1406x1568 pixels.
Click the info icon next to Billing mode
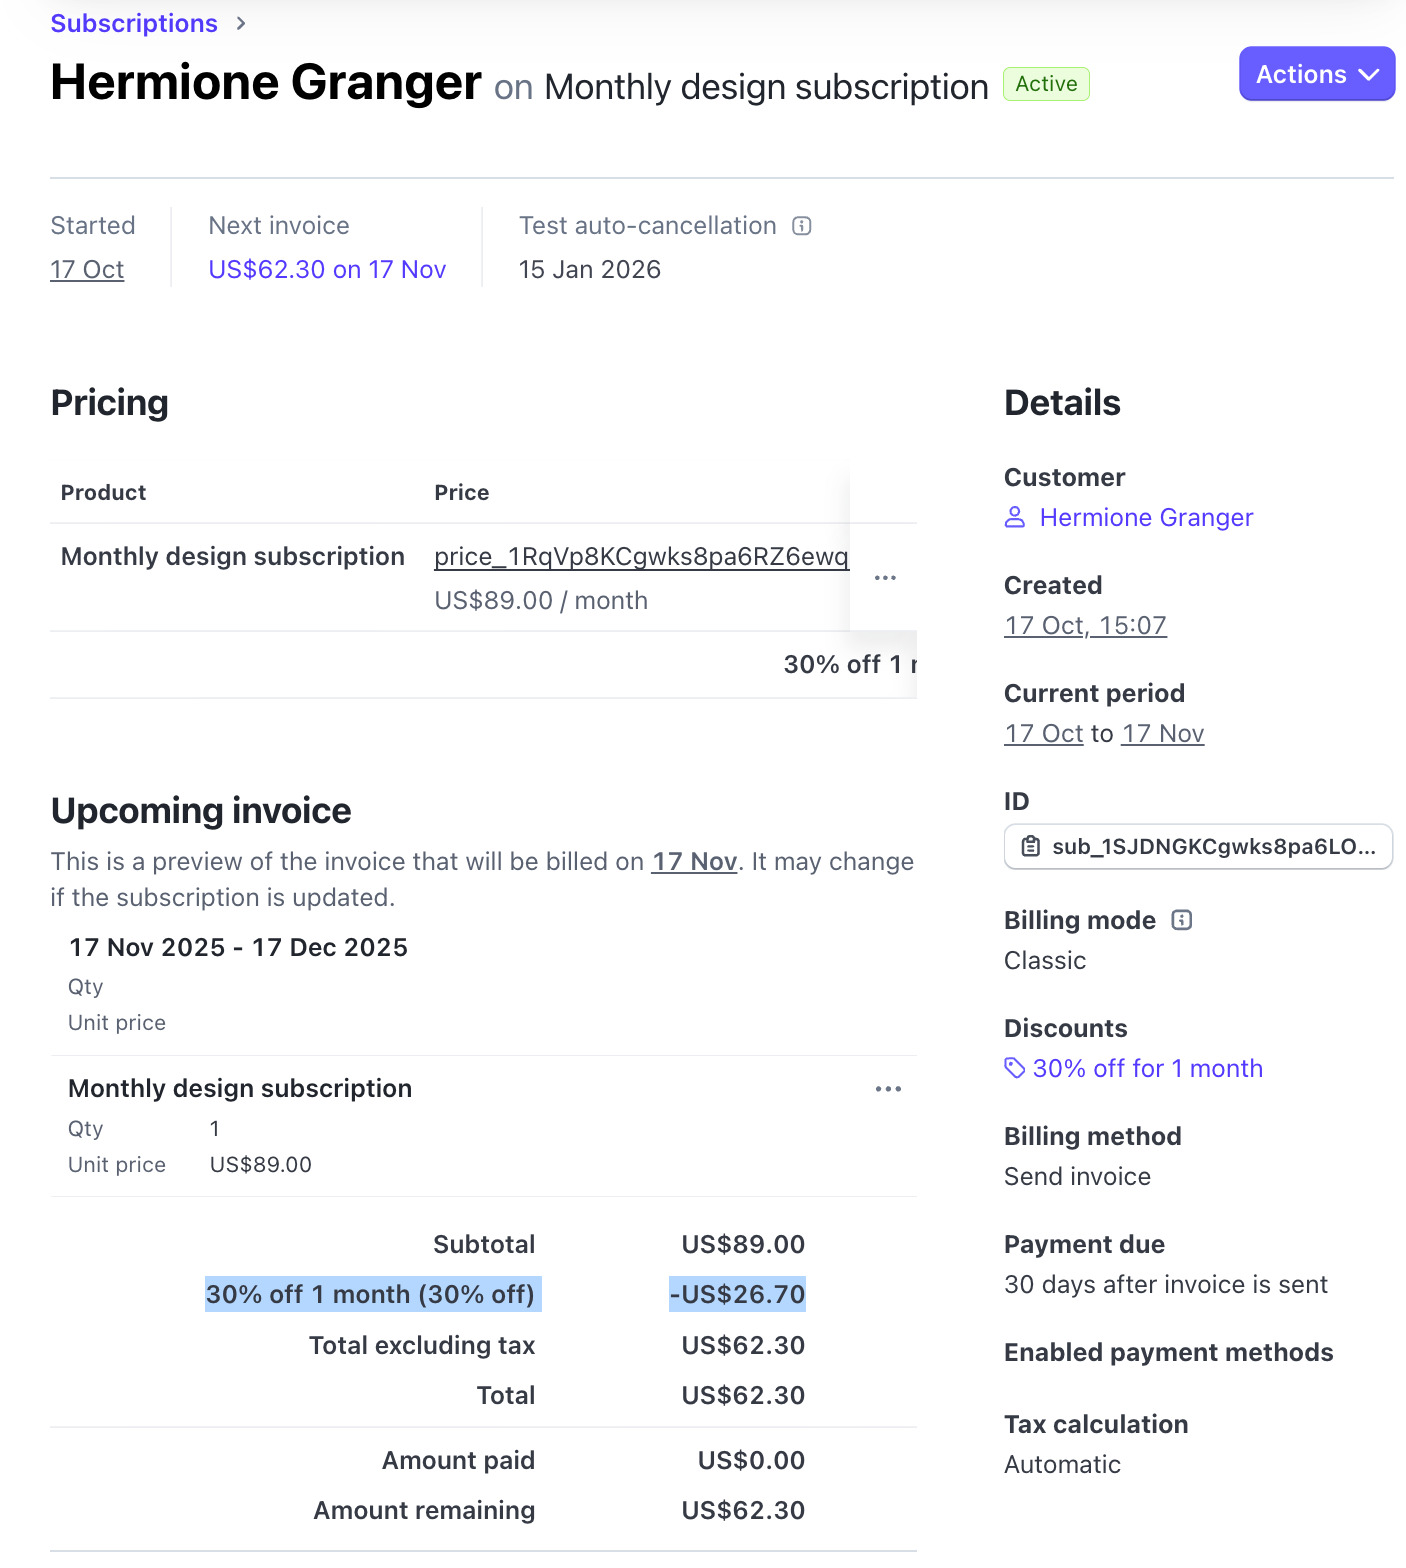click(x=1182, y=920)
